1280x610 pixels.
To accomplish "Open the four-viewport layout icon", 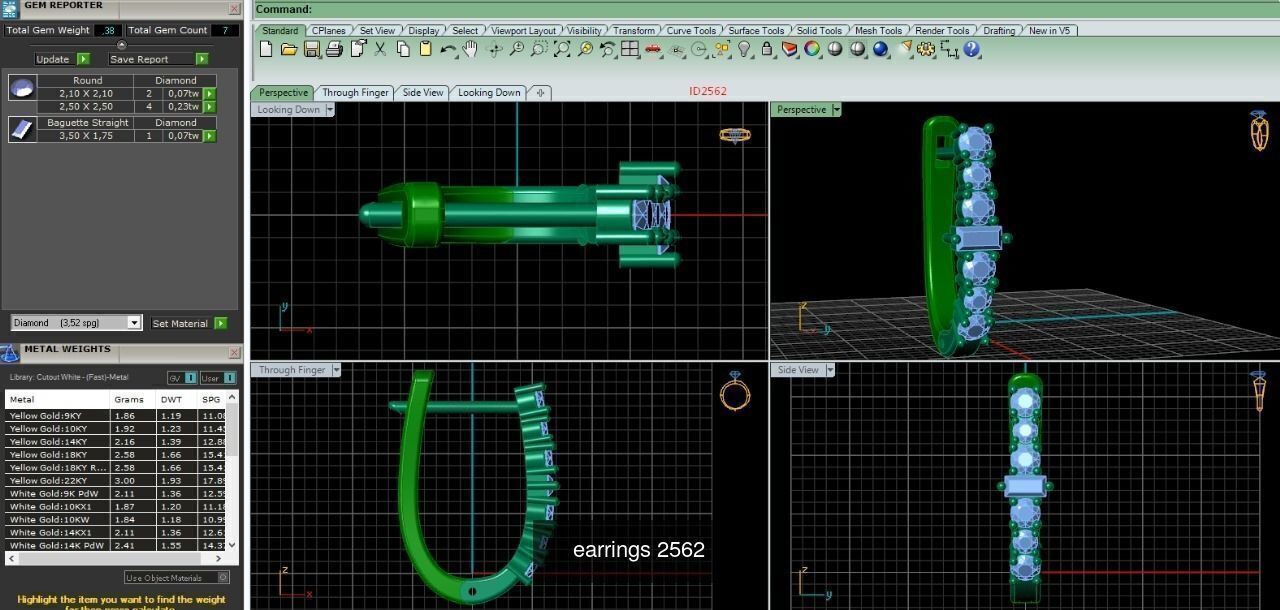I will click(630, 49).
